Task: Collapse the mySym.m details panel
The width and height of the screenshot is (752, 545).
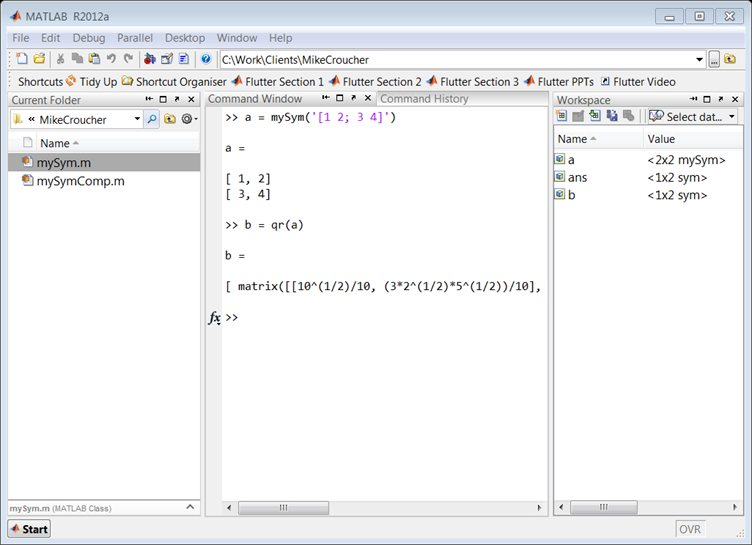Action: (192, 507)
